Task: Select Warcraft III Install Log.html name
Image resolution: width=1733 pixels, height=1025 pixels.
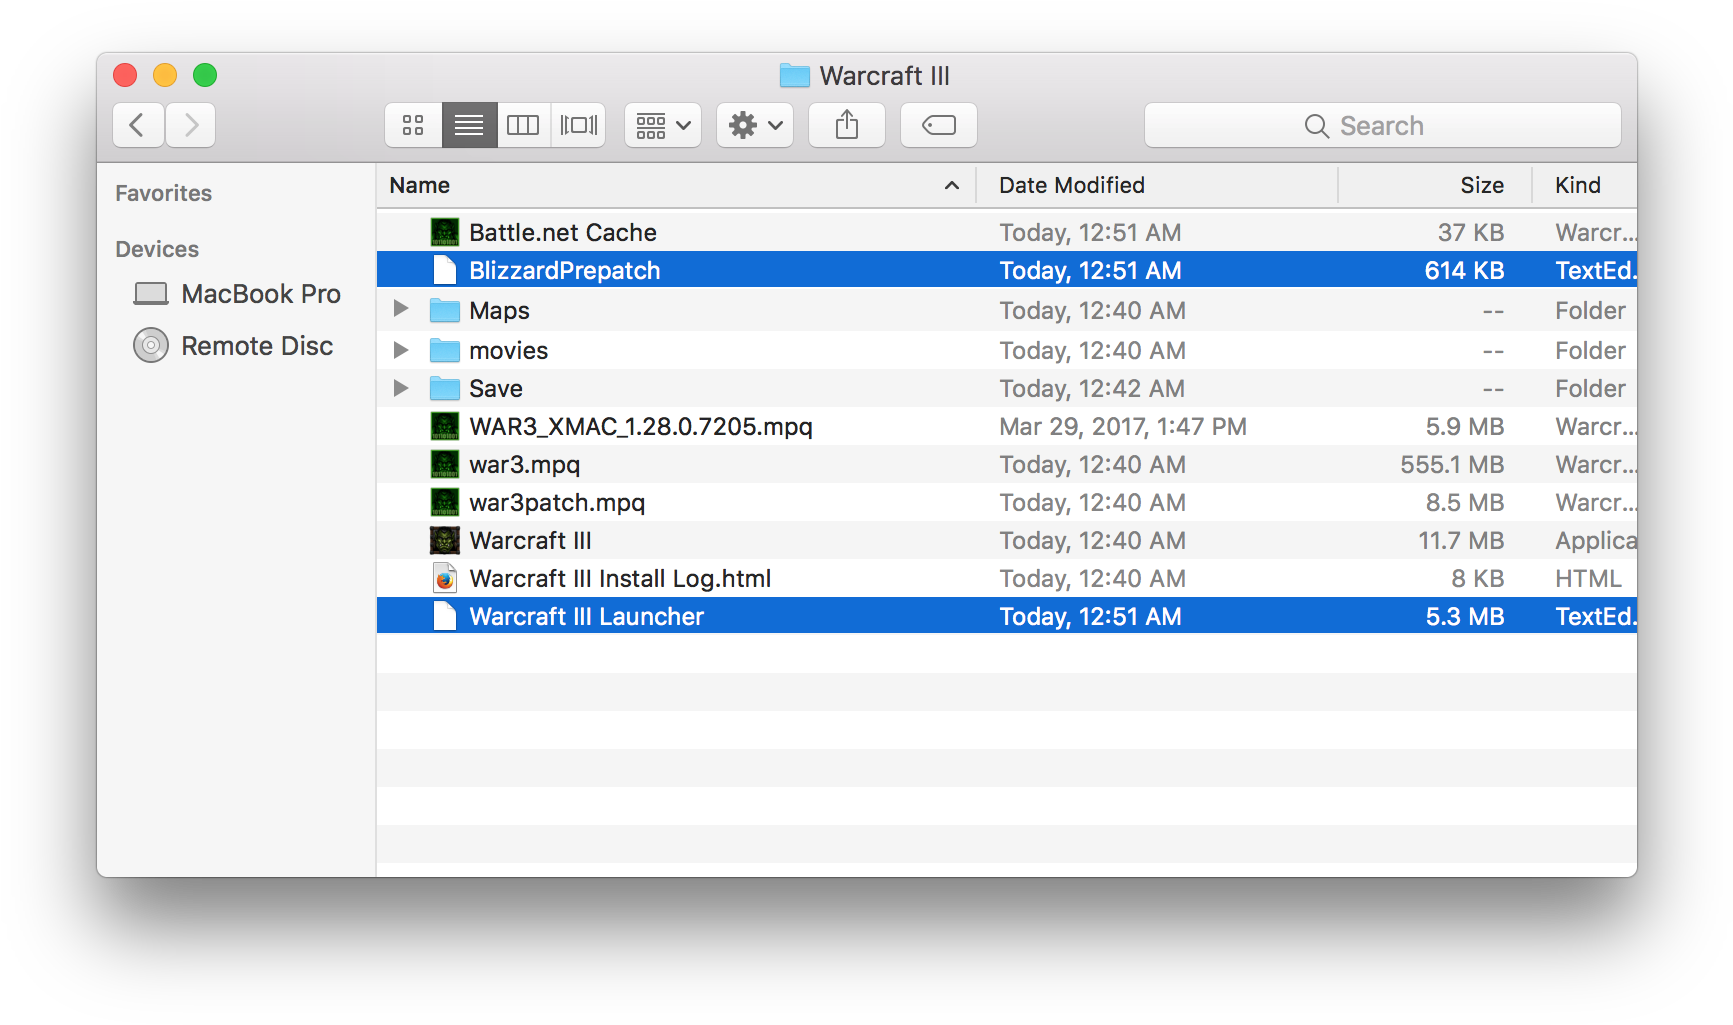Action: 620,579
